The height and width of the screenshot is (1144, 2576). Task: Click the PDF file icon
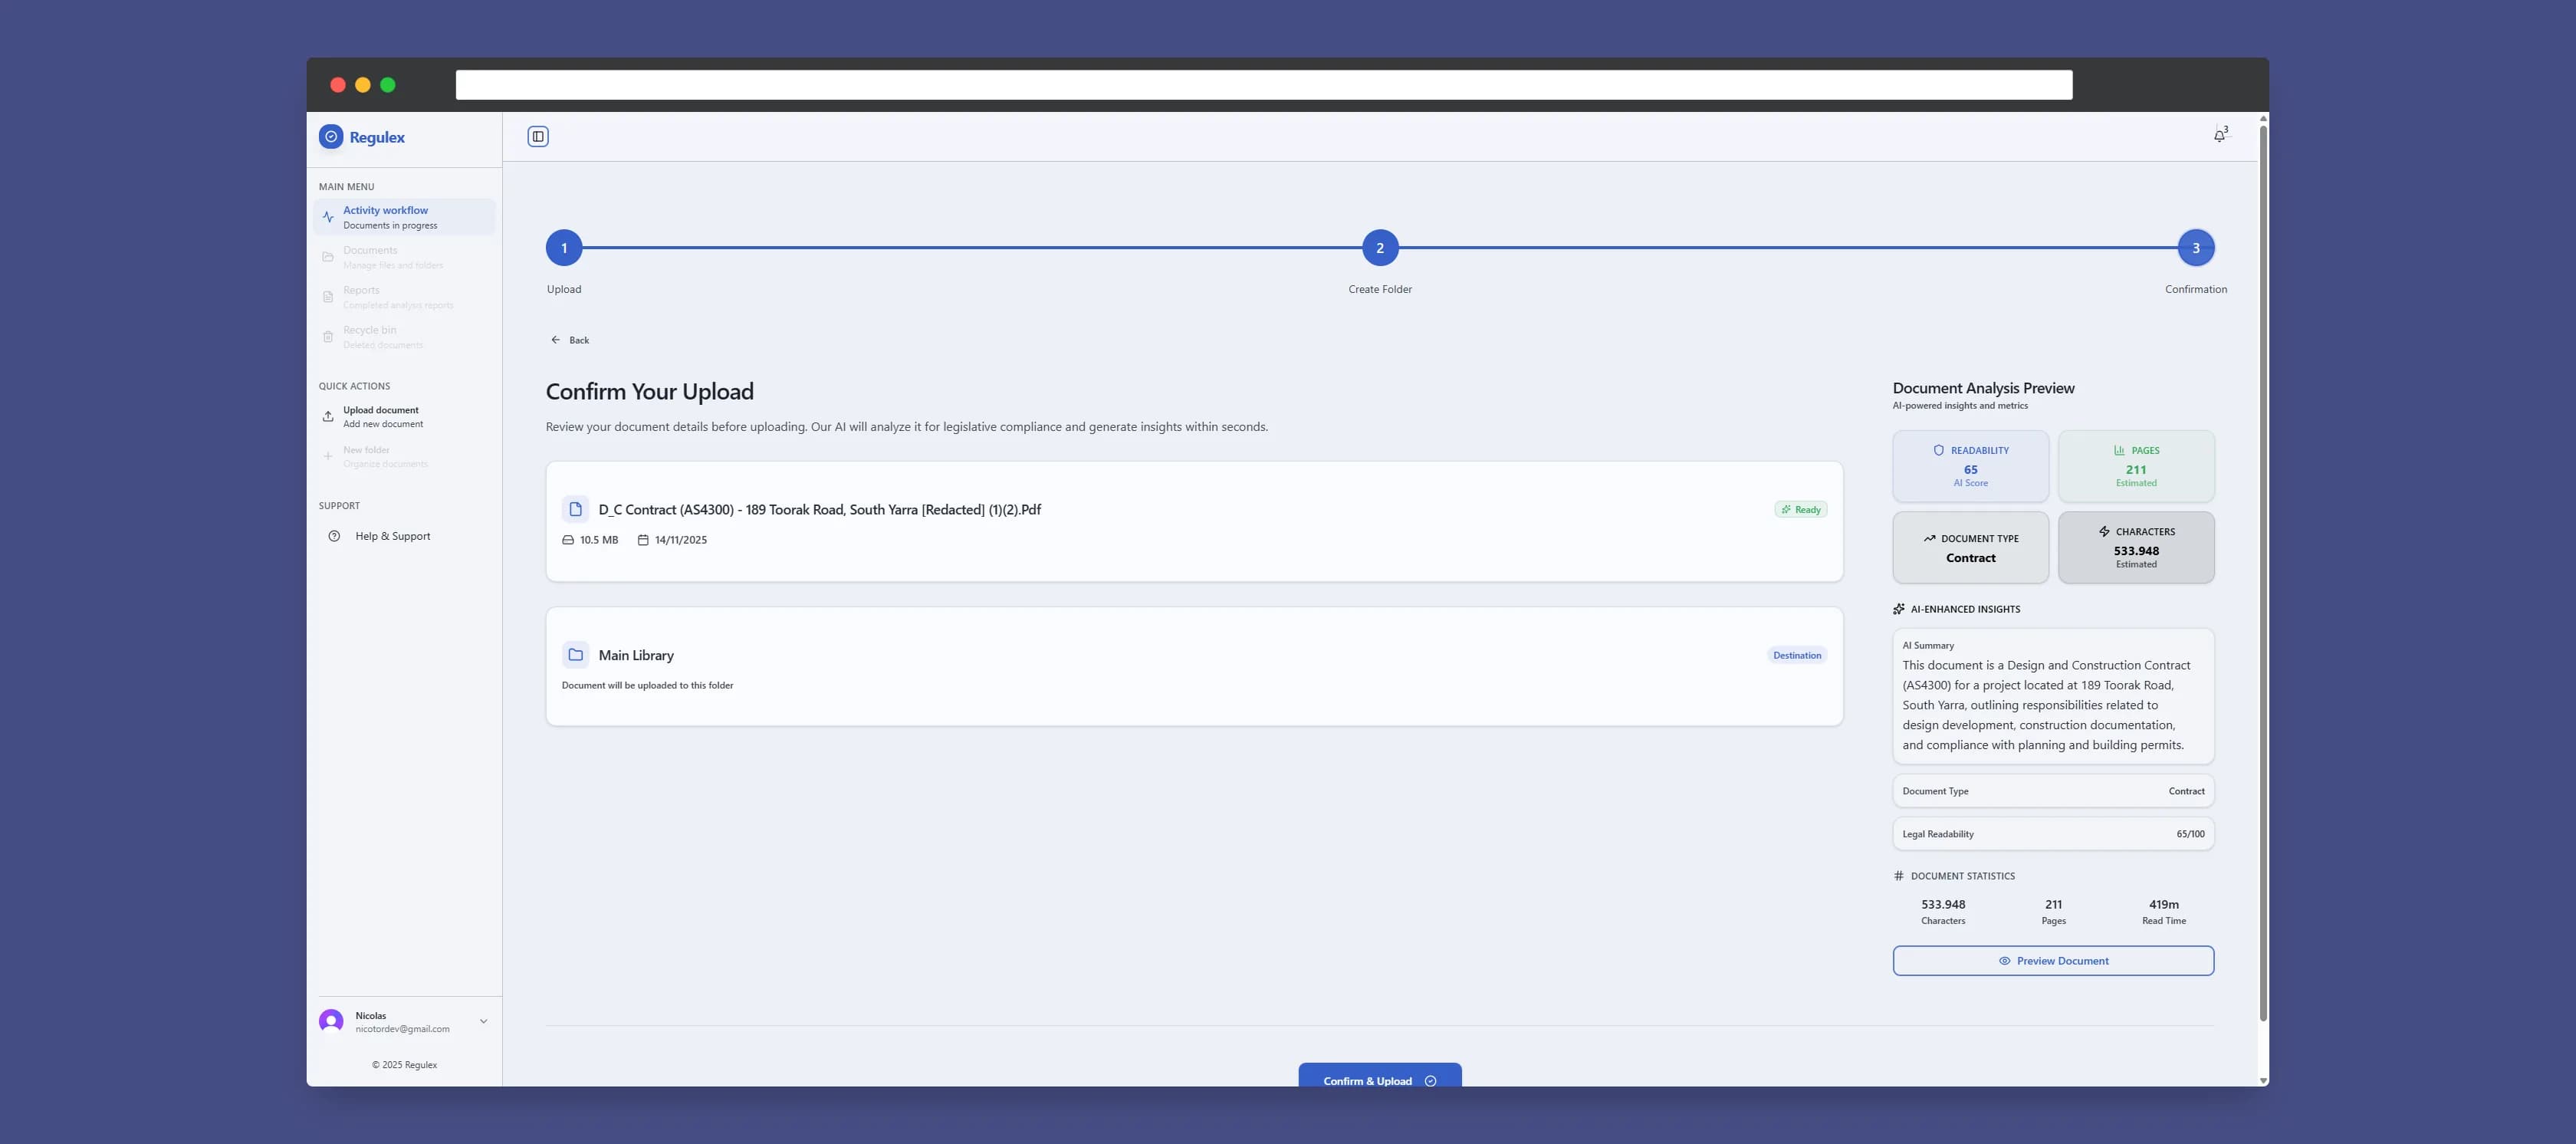(x=576, y=509)
